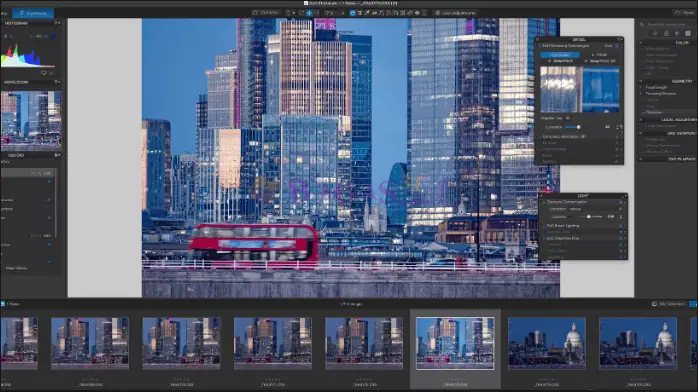Close the floating DETAIL palette
698x392 pixels.
[x=537, y=39]
